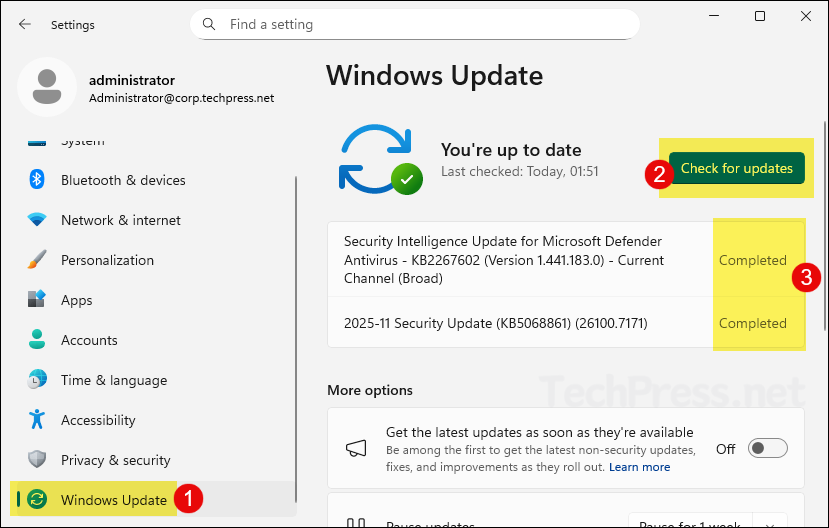Toggle 'Get the latest updates' switch

tap(768, 448)
